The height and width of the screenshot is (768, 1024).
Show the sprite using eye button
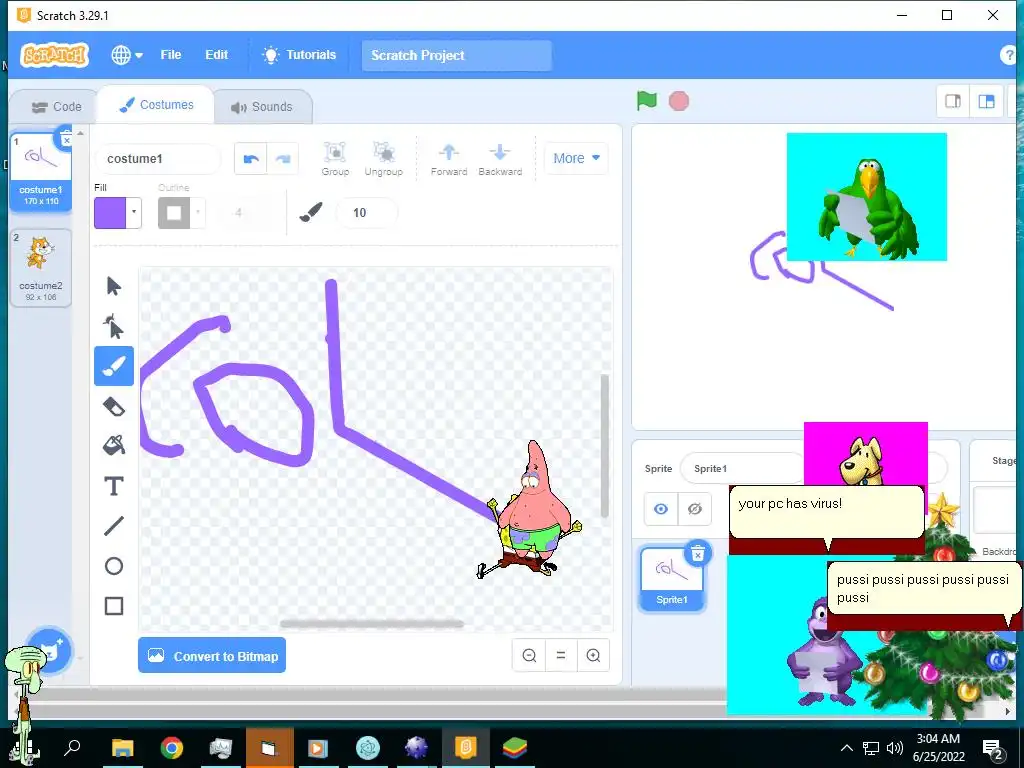(661, 508)
